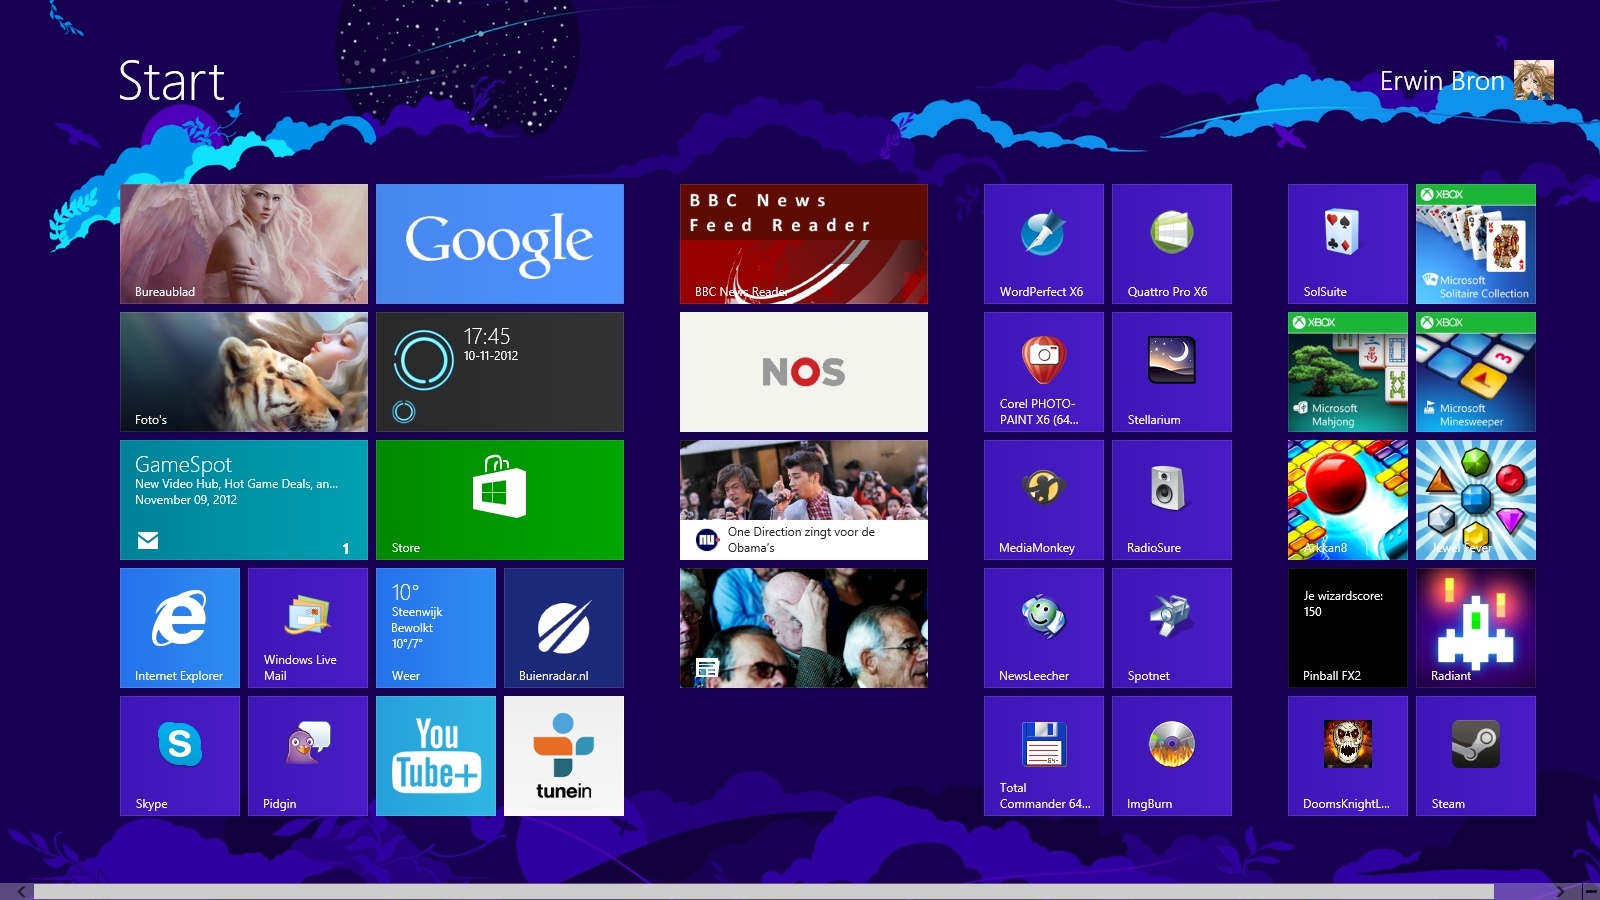Launch Steam
Image resolution: width=1600 pixels, height=900 pixels.
tap(1476, 756)
